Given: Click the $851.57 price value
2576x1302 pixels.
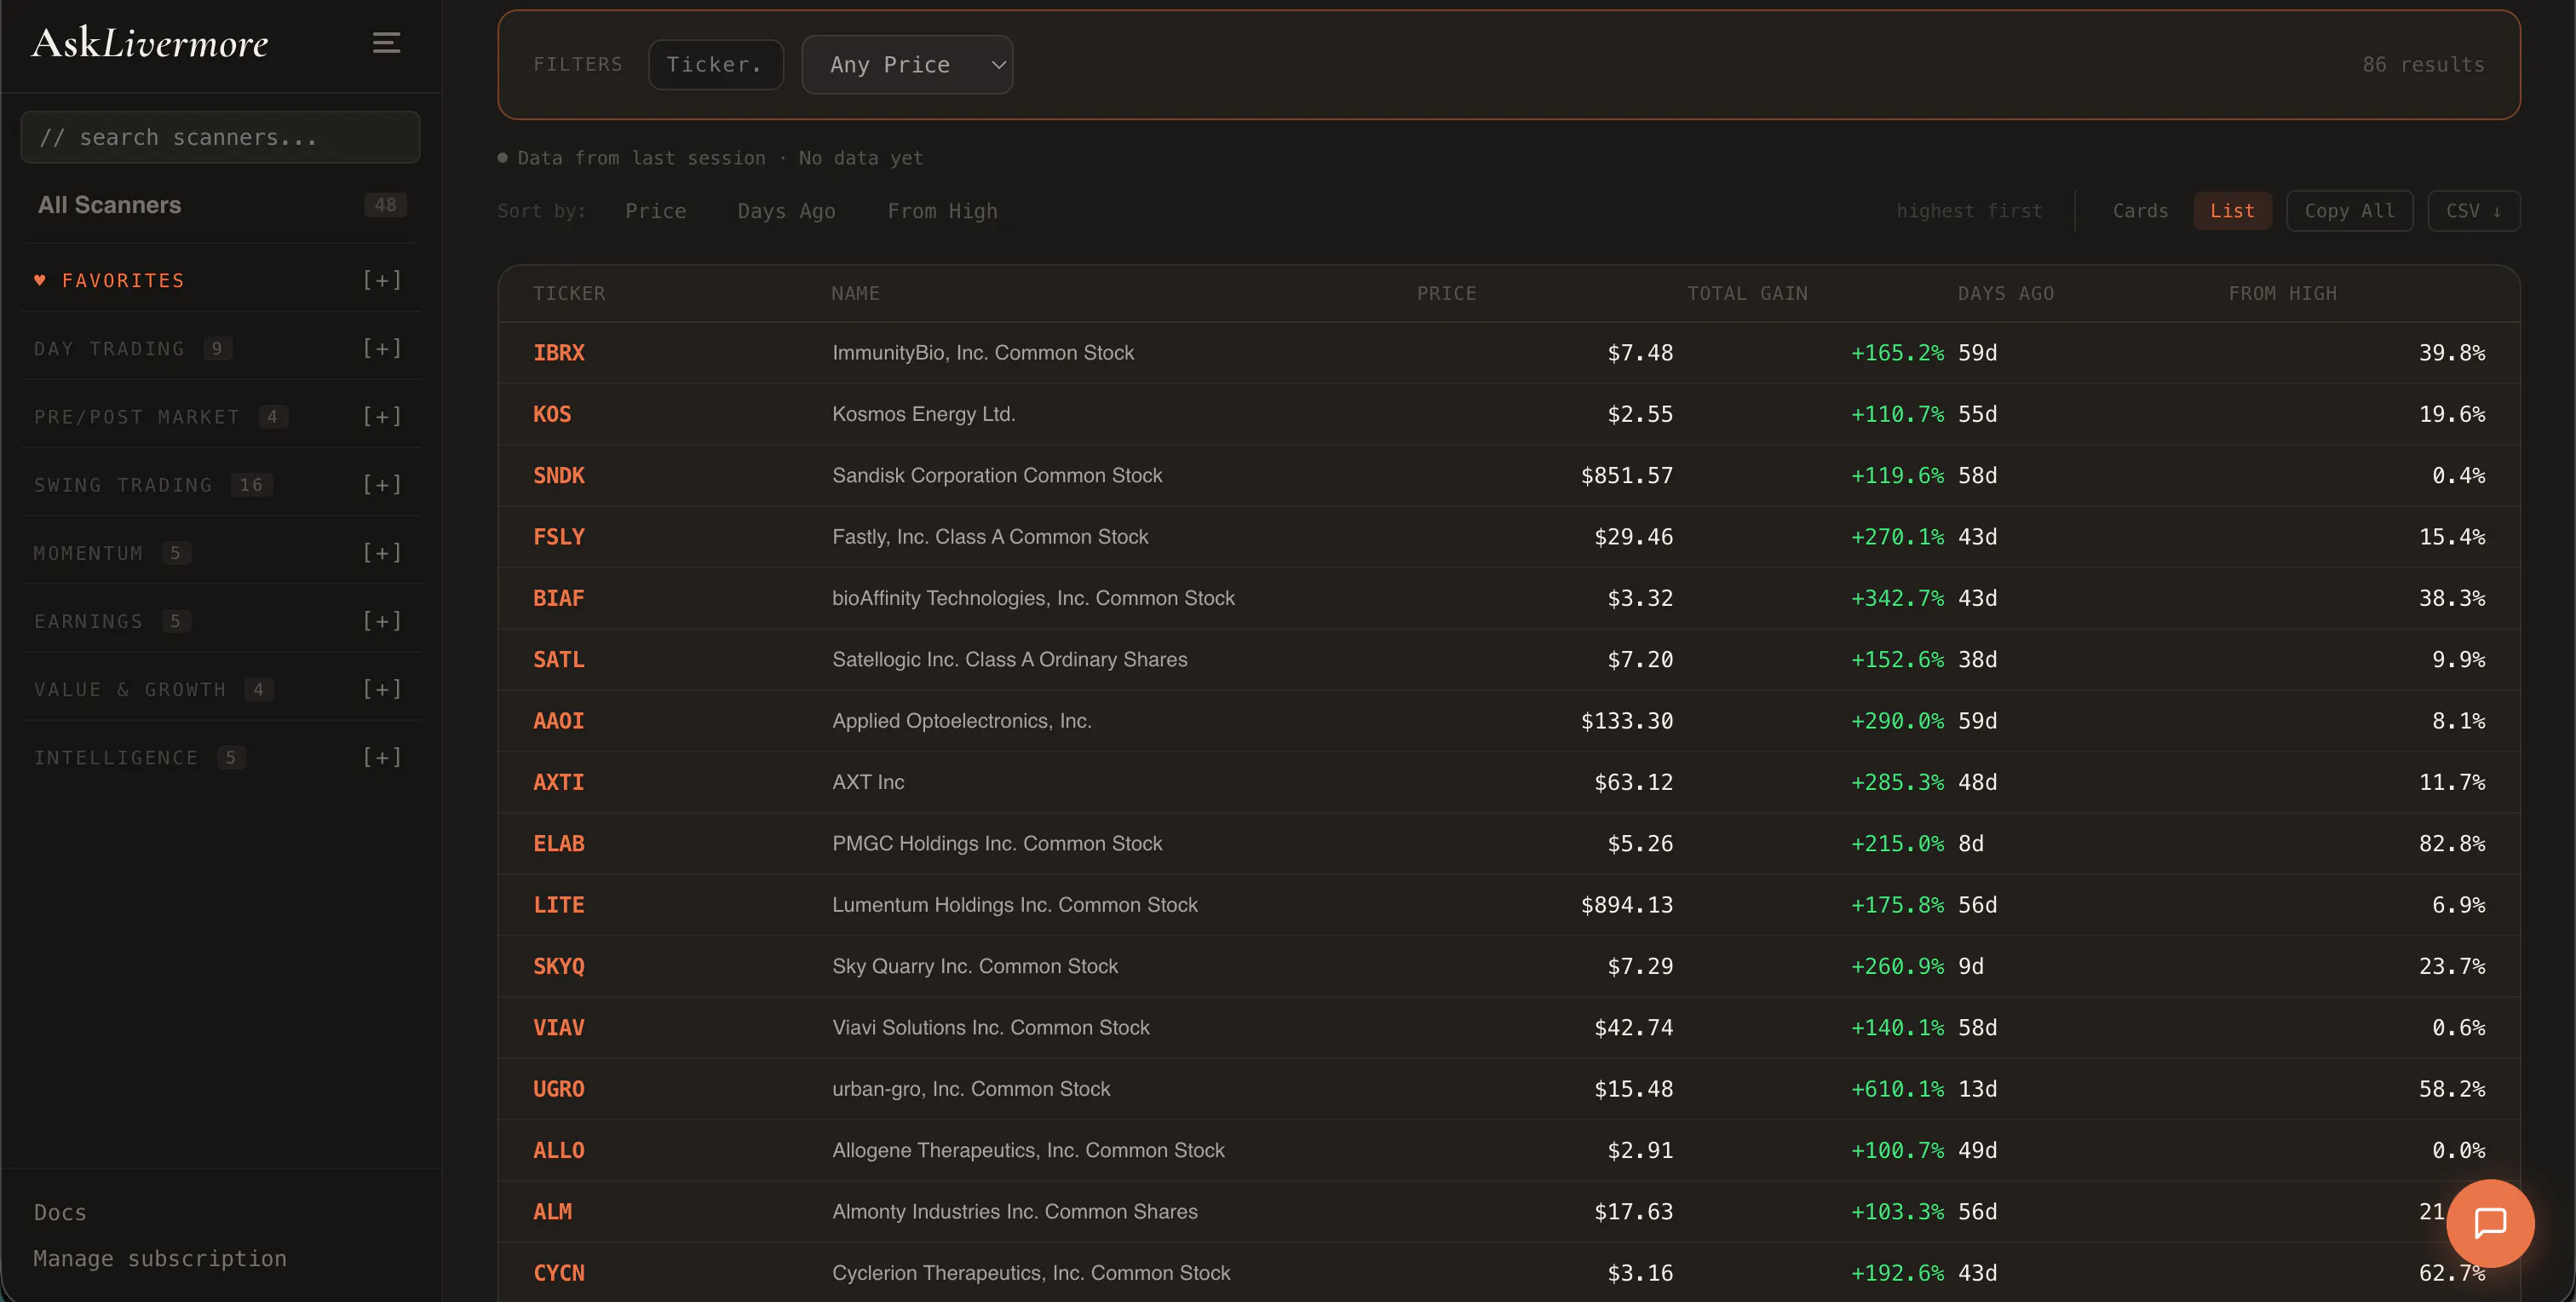Looking at the screenshot, I should pyautogui.click(x=1626, y=475).
